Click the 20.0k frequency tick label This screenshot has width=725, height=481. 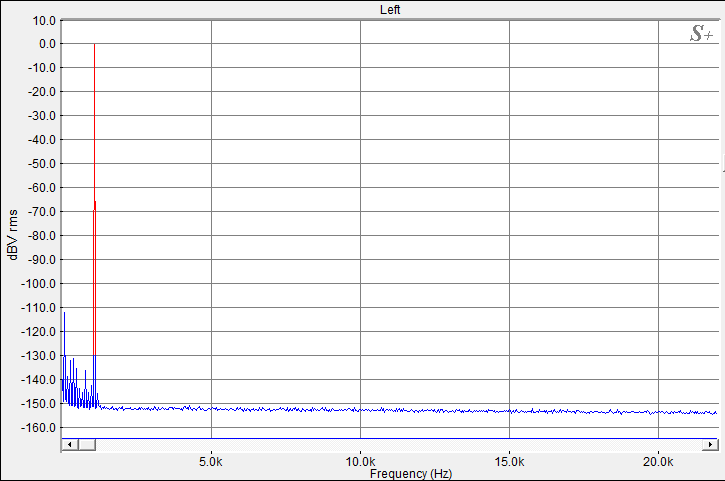(x=658, y=462)
